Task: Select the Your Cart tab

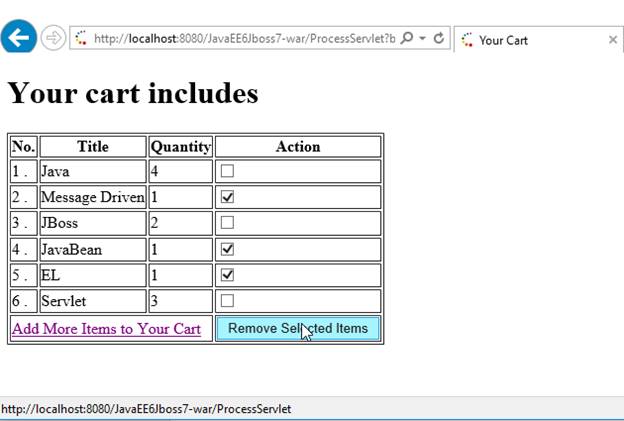Action: pyautogui.click(x=539, y=40)
